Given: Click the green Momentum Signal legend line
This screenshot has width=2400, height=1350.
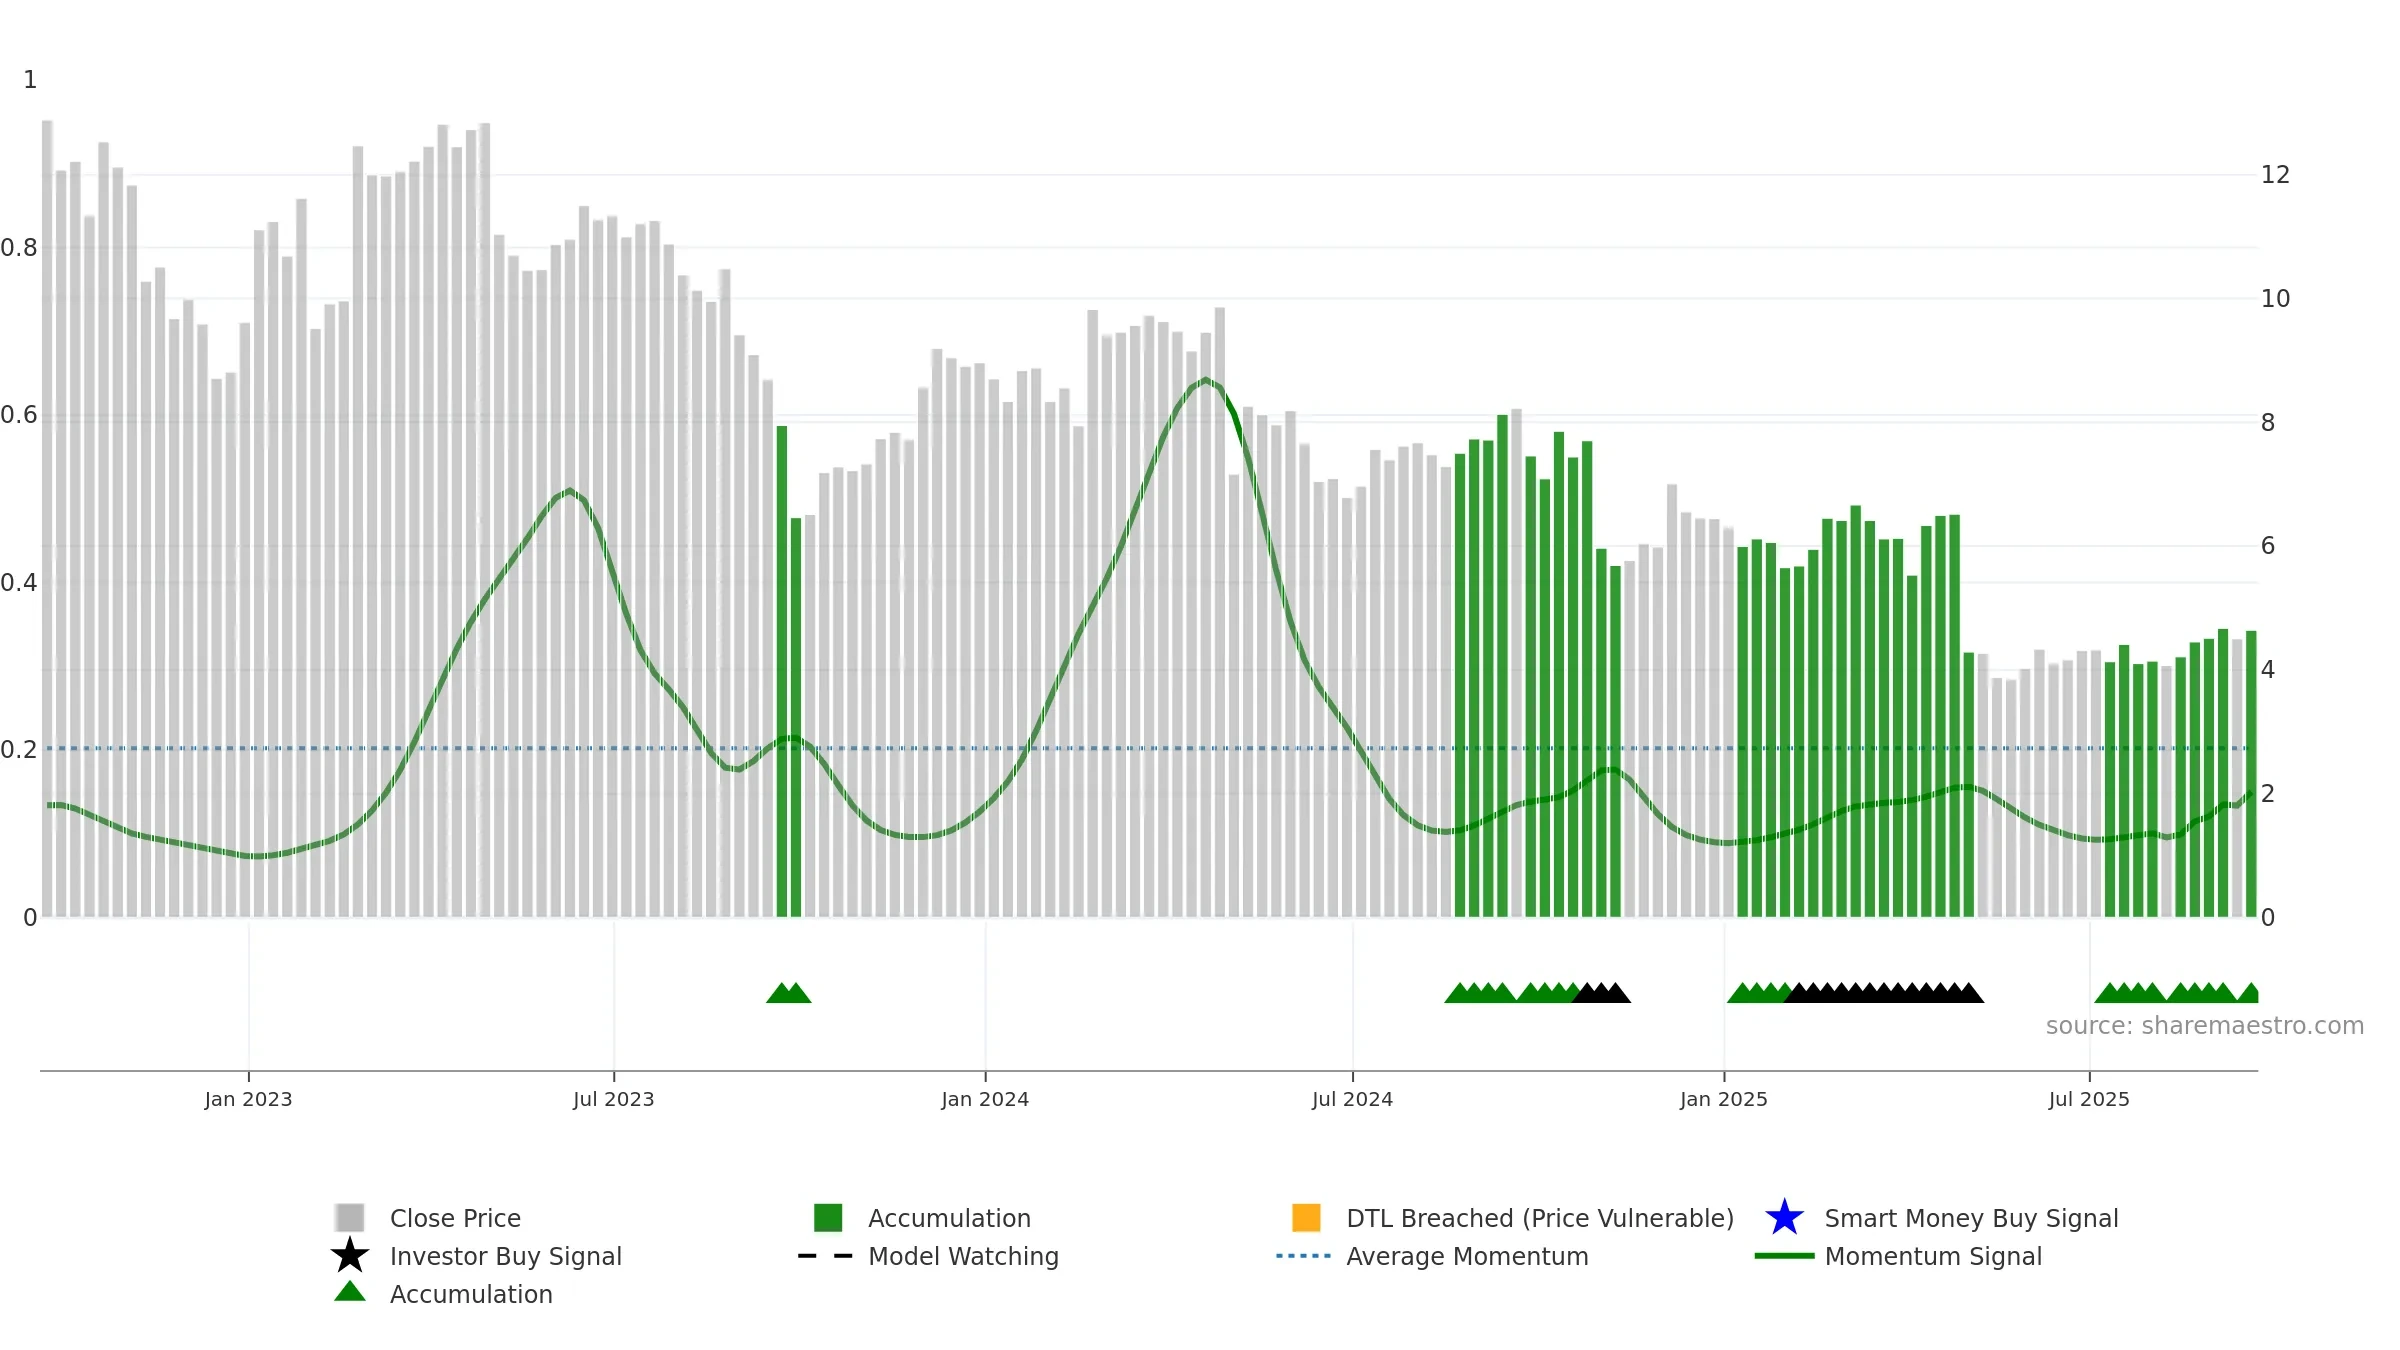Looking at the screenshot, I should [x=1784, y=1256].
